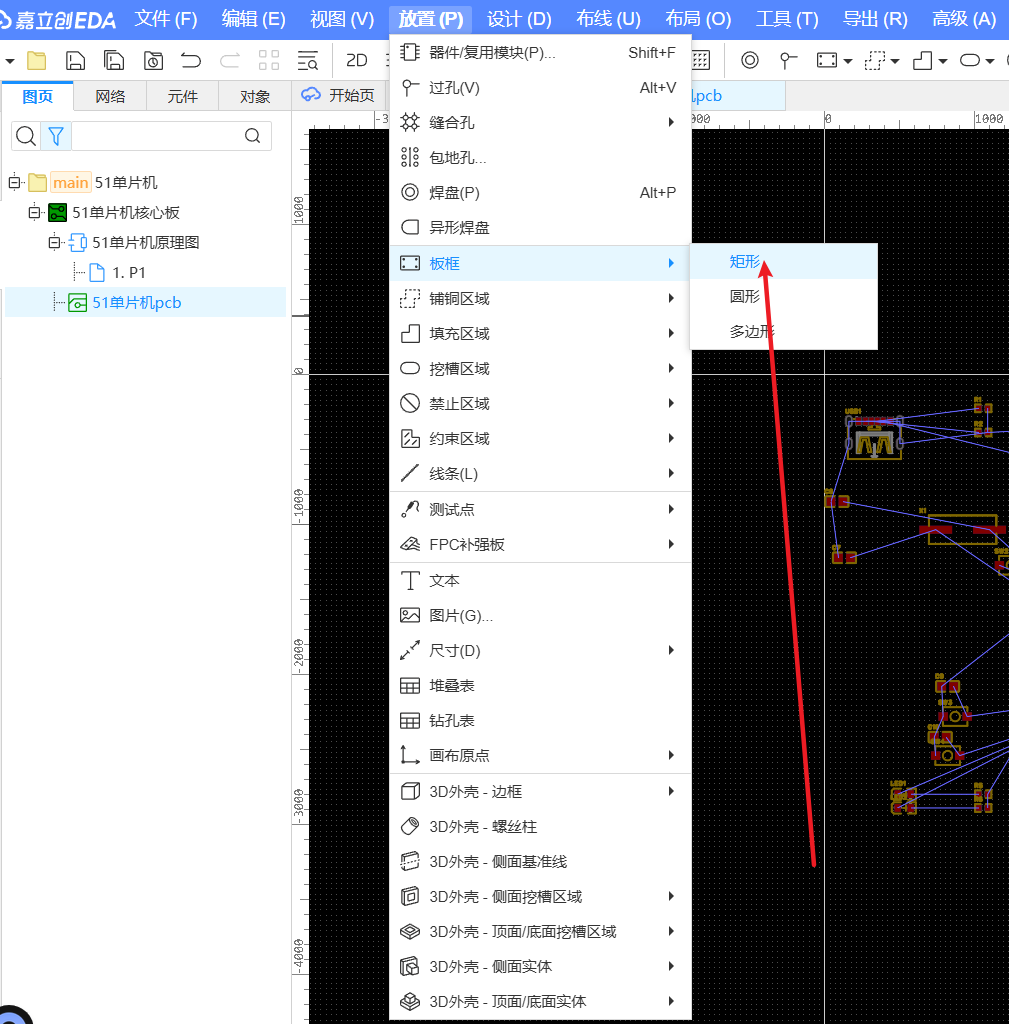Viewport: 1009px width, 1024px height.
Task: Select 异形焊盘 menu entry
Action: click(x=540, y=227)
